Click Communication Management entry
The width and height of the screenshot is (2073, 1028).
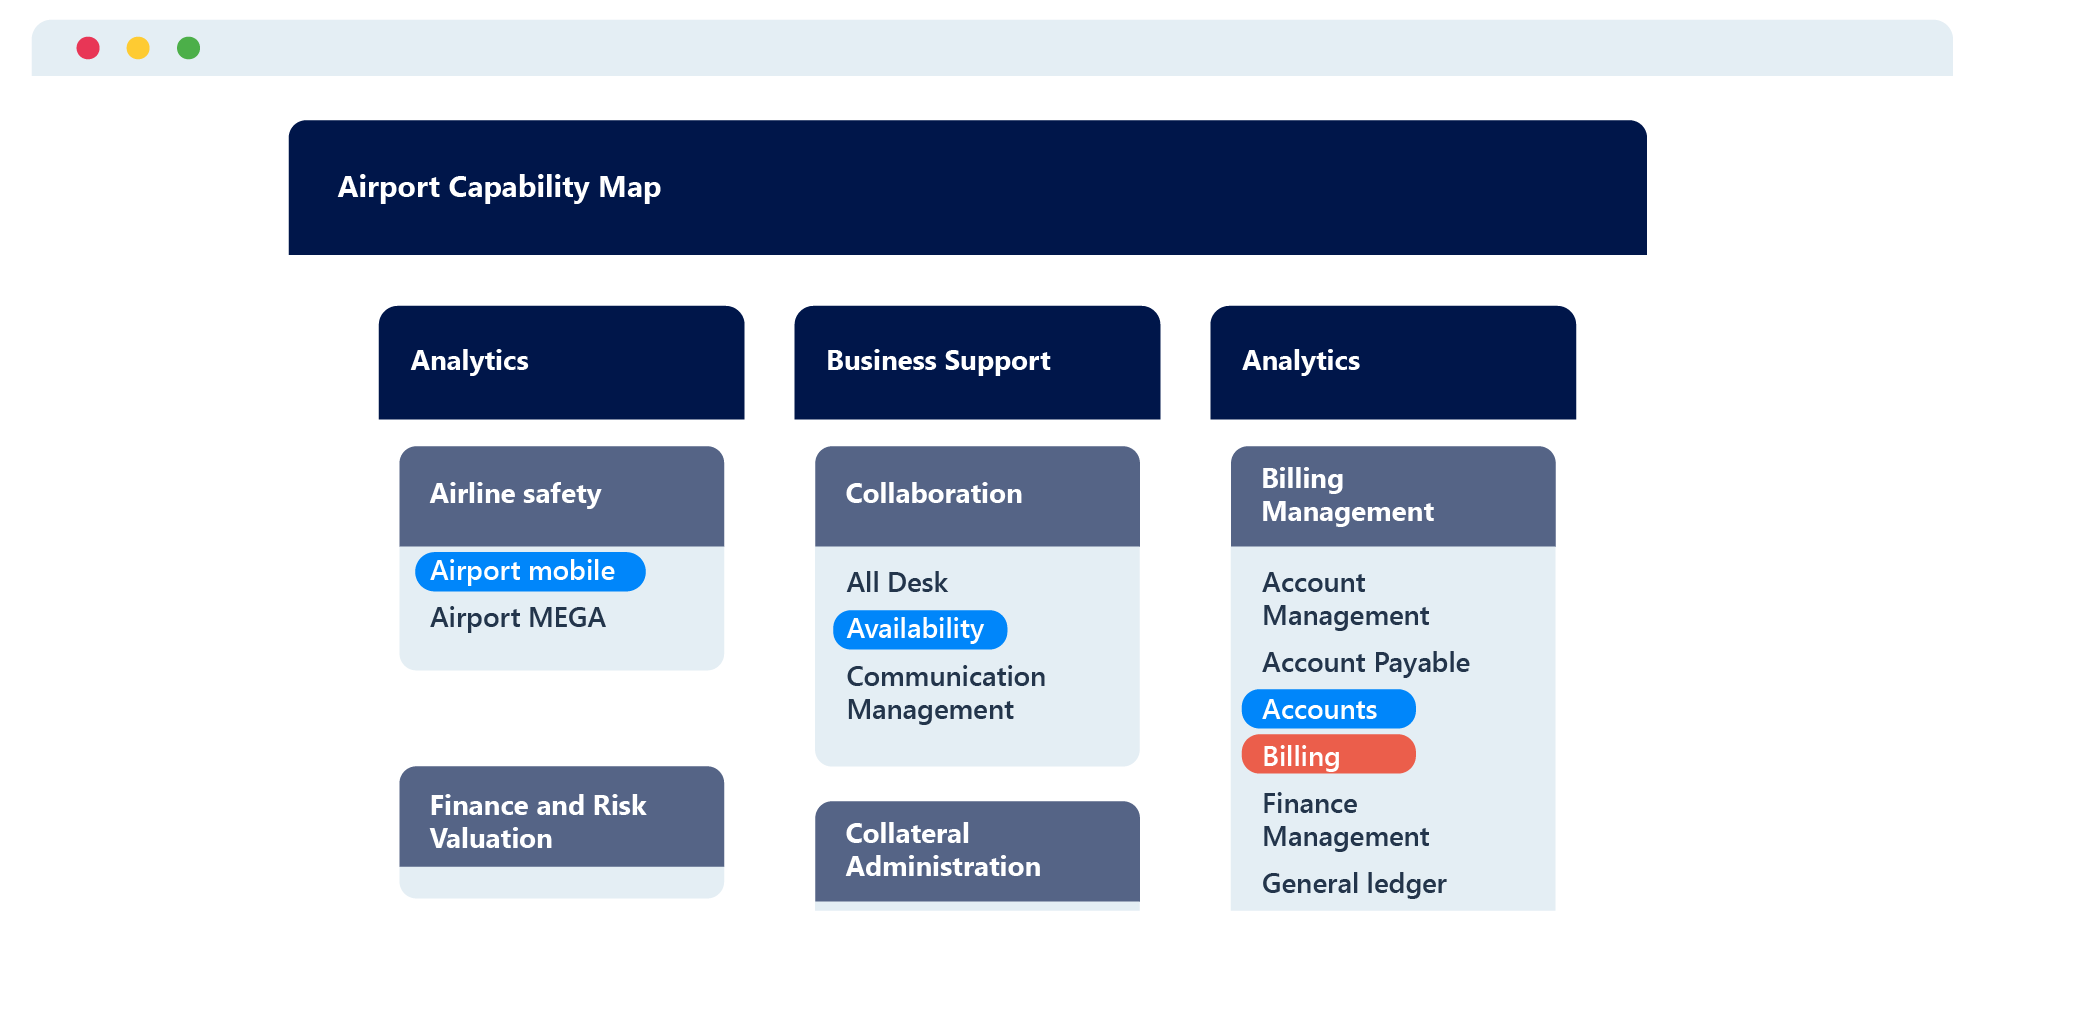(x=946, y=693)
